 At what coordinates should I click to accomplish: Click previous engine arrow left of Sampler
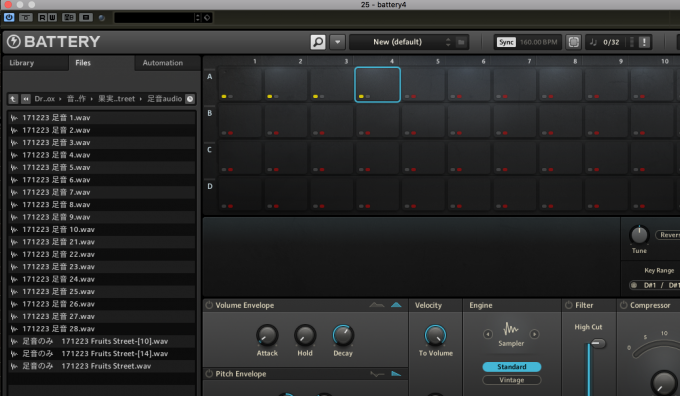(488, 334)
